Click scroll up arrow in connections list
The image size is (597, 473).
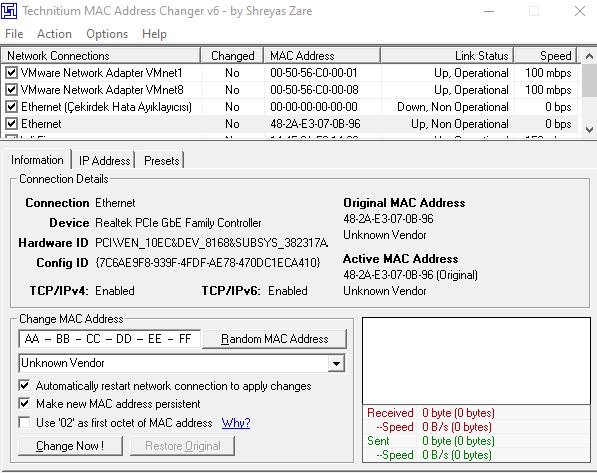point(589,56)
